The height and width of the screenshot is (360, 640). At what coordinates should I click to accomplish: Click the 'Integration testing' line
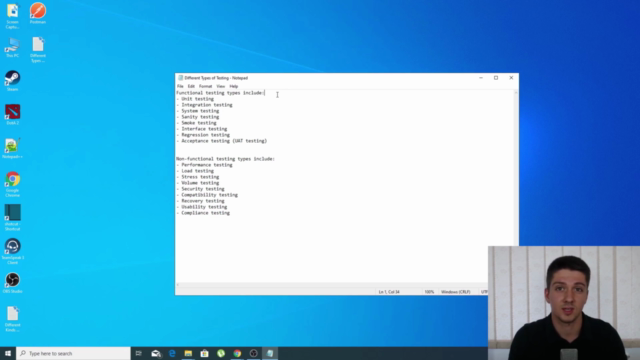[204, 105]
